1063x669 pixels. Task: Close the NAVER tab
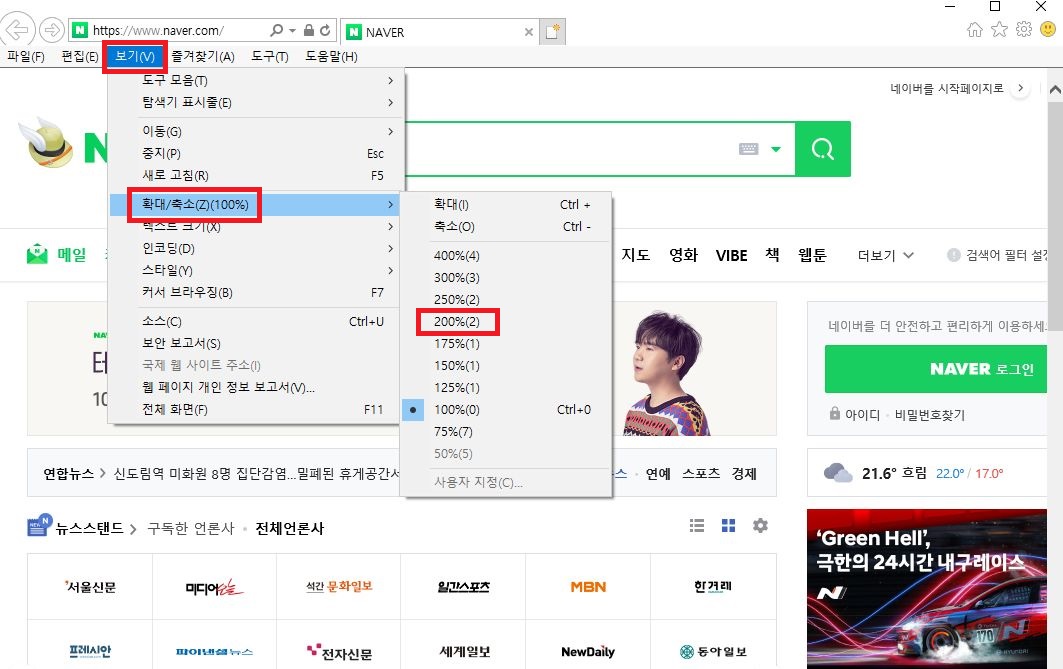(x=529, y=32)
